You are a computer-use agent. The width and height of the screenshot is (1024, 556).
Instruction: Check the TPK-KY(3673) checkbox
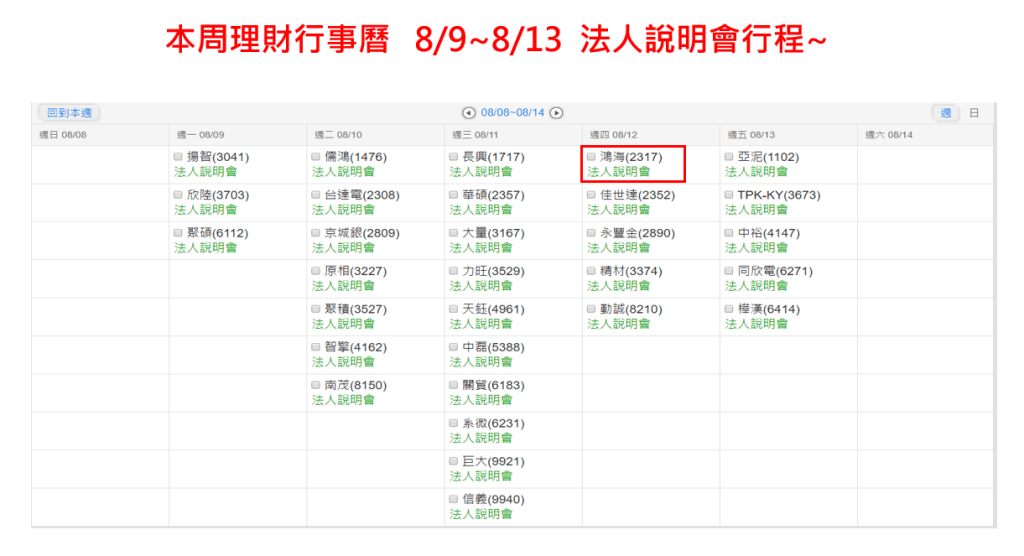click(x=729, y=195)
